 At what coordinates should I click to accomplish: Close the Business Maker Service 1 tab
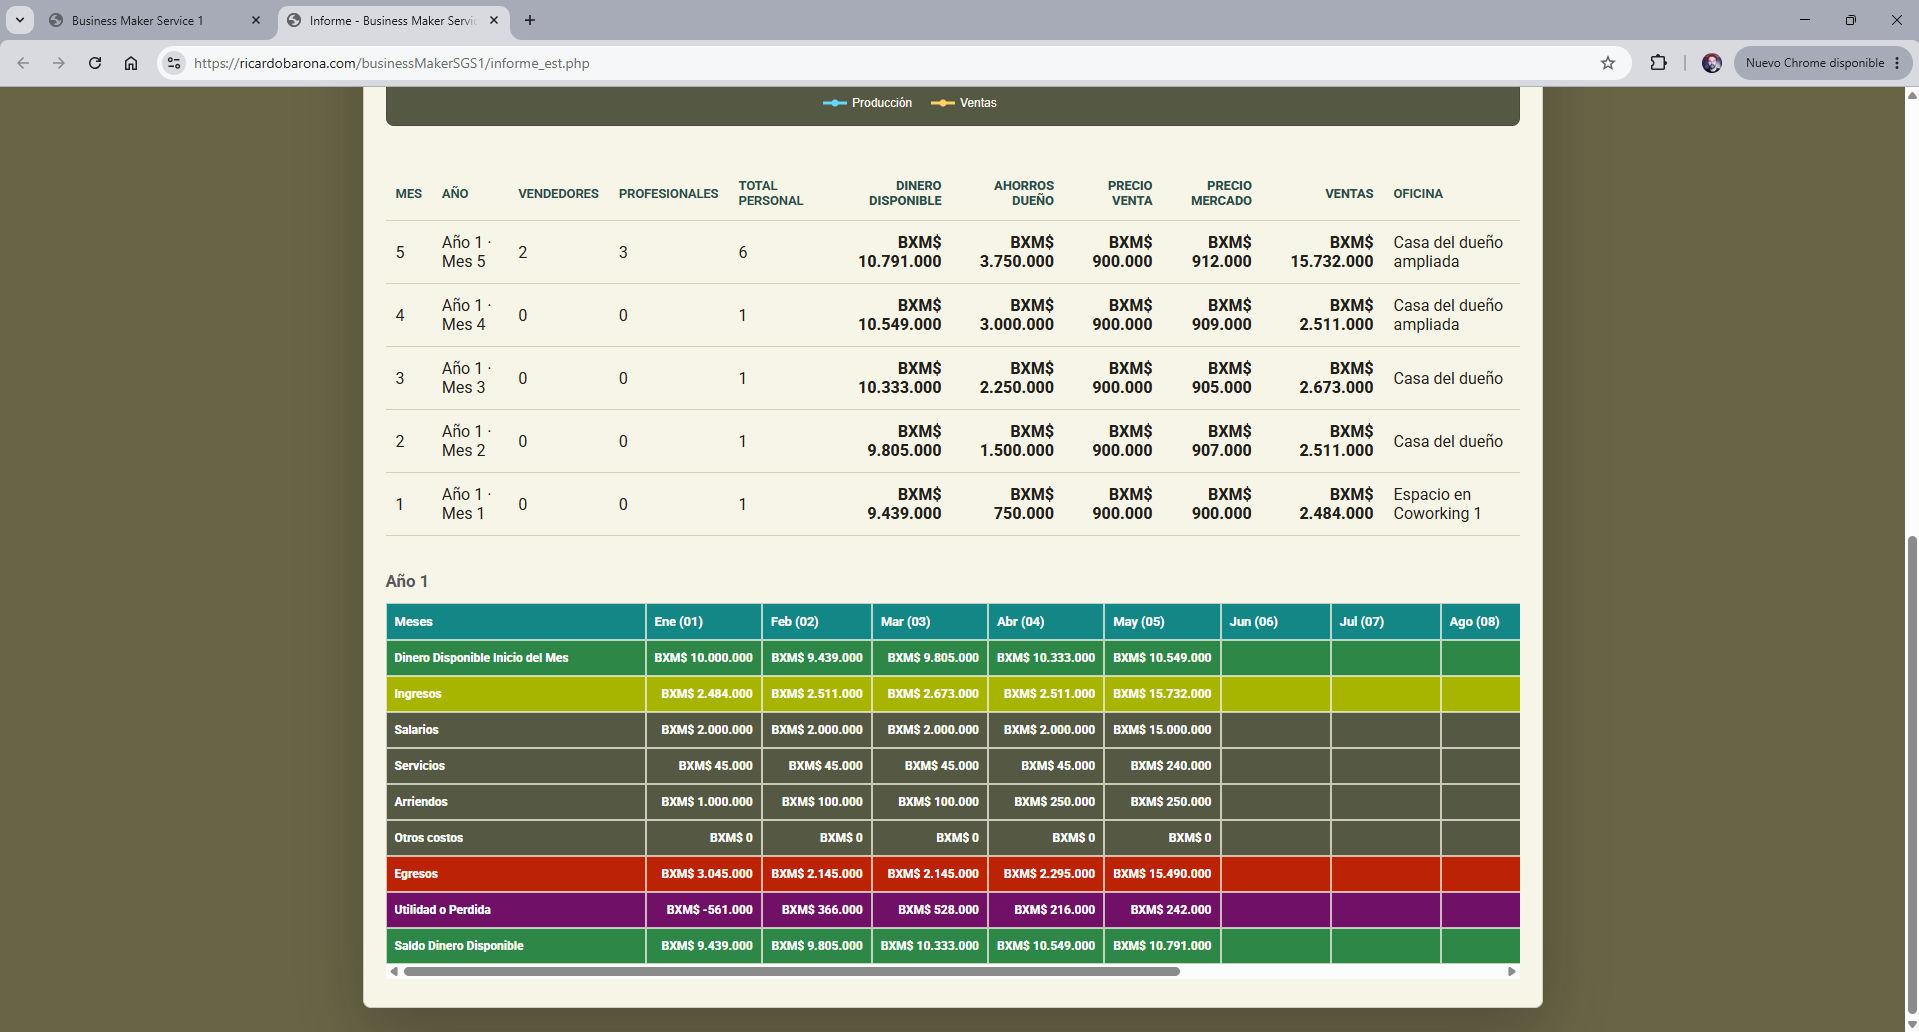[256, 20]
